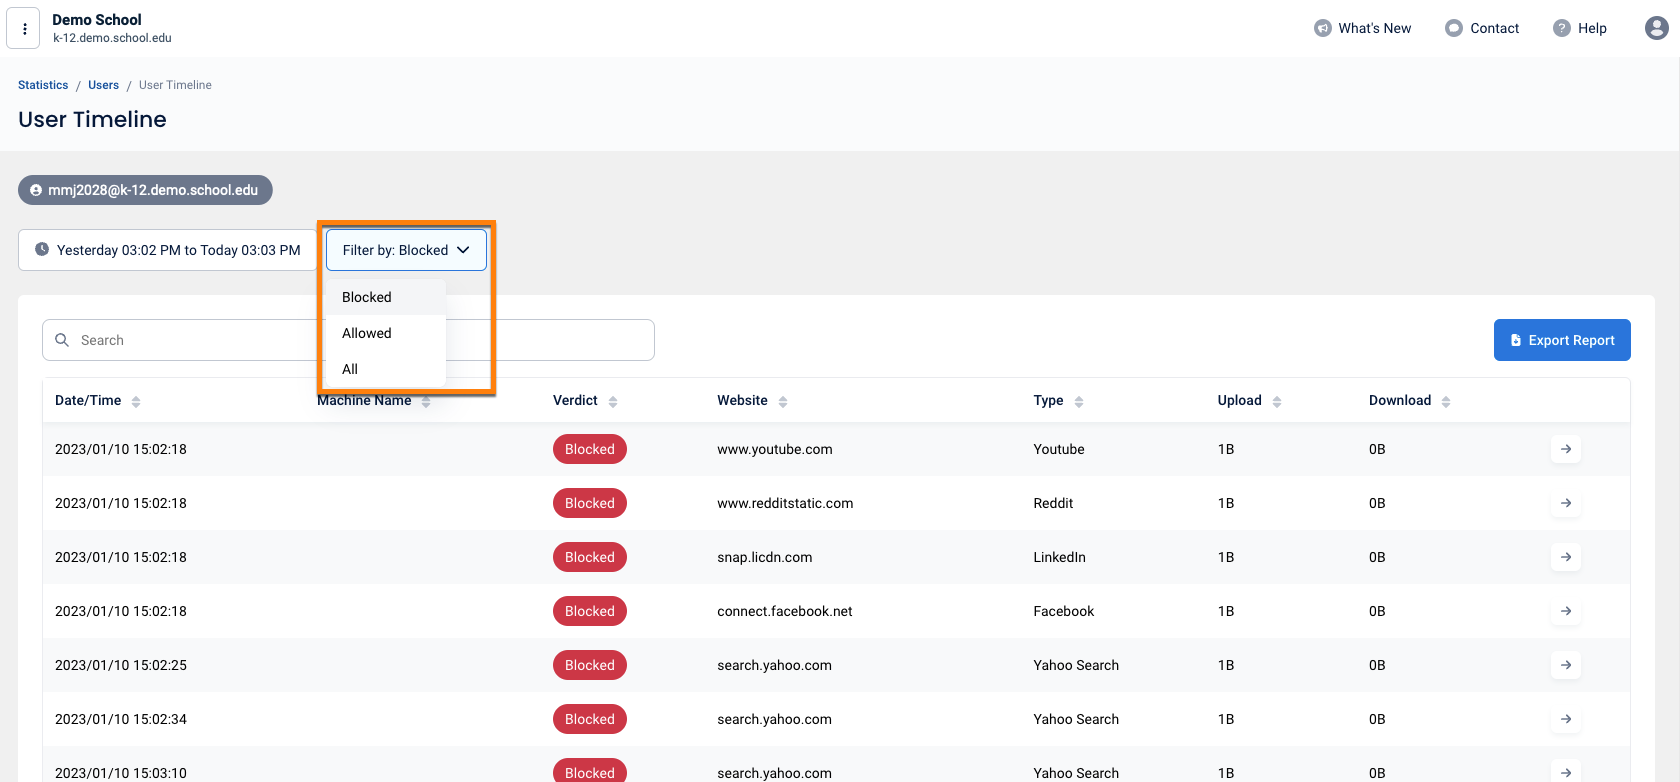Select All in filter menu
This screenshot has height=782, width=1680.
tap(385, 369)
